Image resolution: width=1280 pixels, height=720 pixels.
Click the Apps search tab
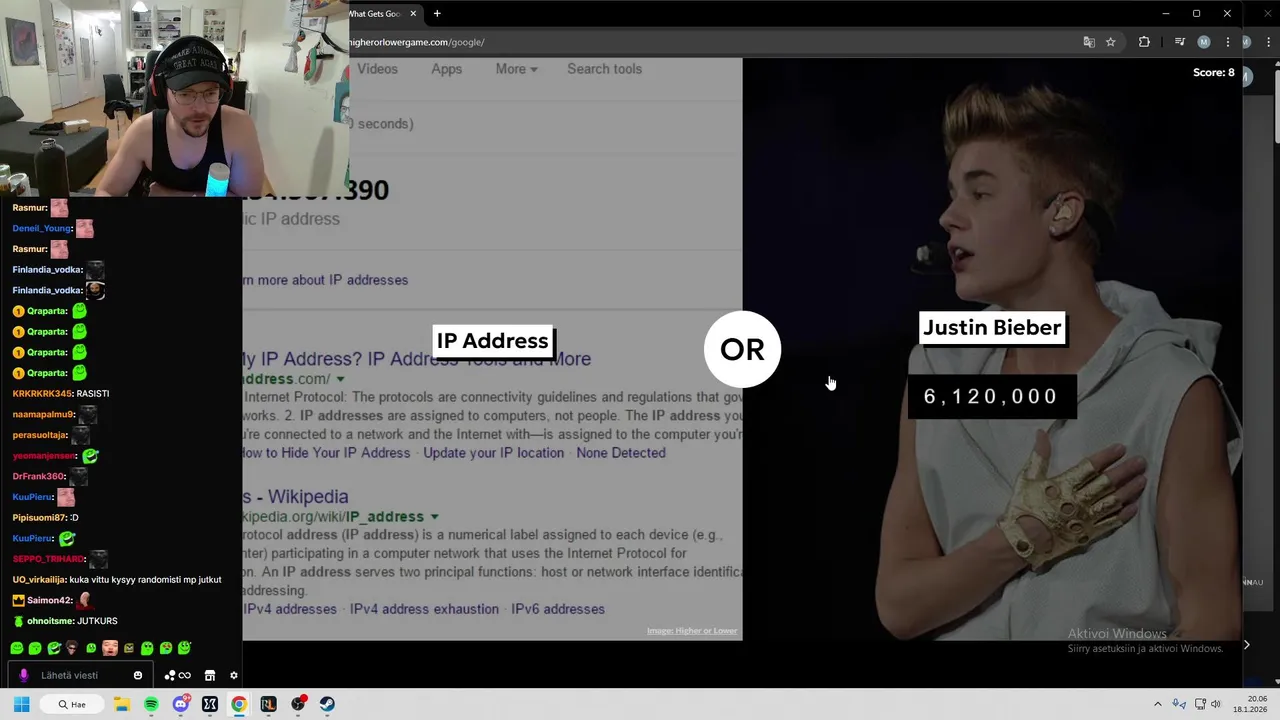(447, 69)
